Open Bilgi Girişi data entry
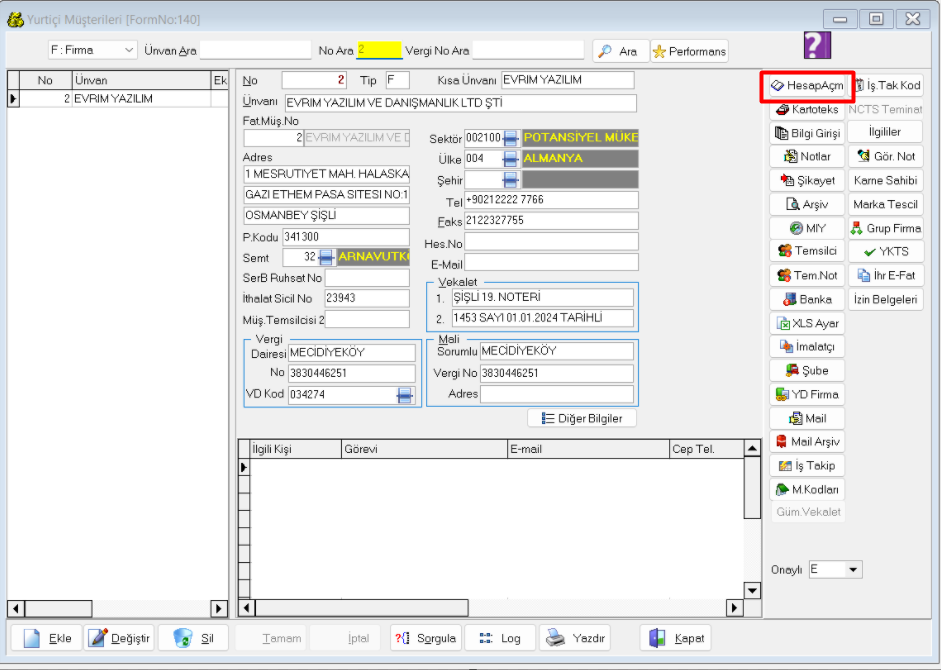Screen dimensions: 941x670 [x=807, y=133]
